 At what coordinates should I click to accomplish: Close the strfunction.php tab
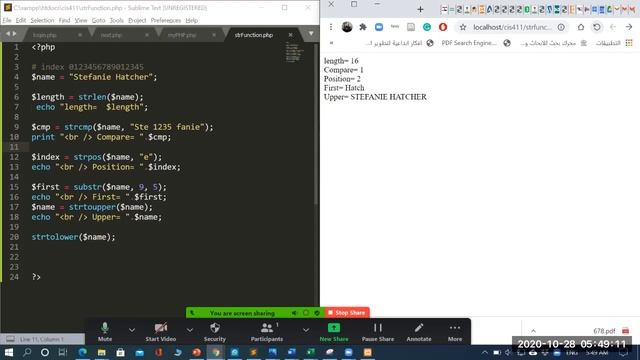290,35
